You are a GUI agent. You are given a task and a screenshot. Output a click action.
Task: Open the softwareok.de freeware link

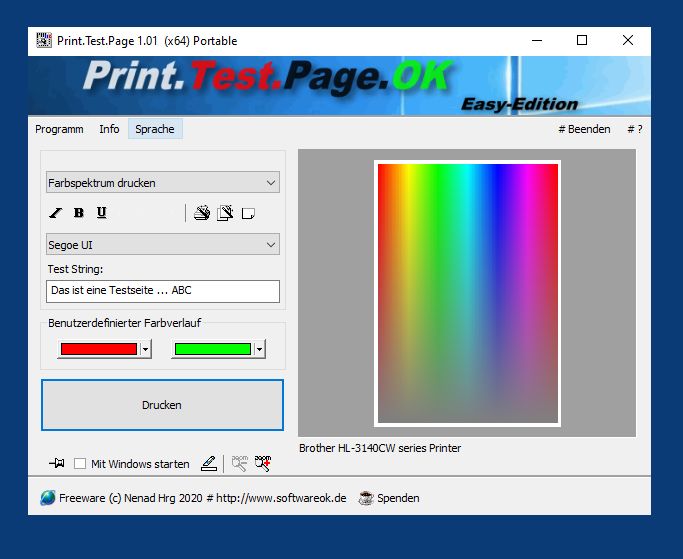203,498
